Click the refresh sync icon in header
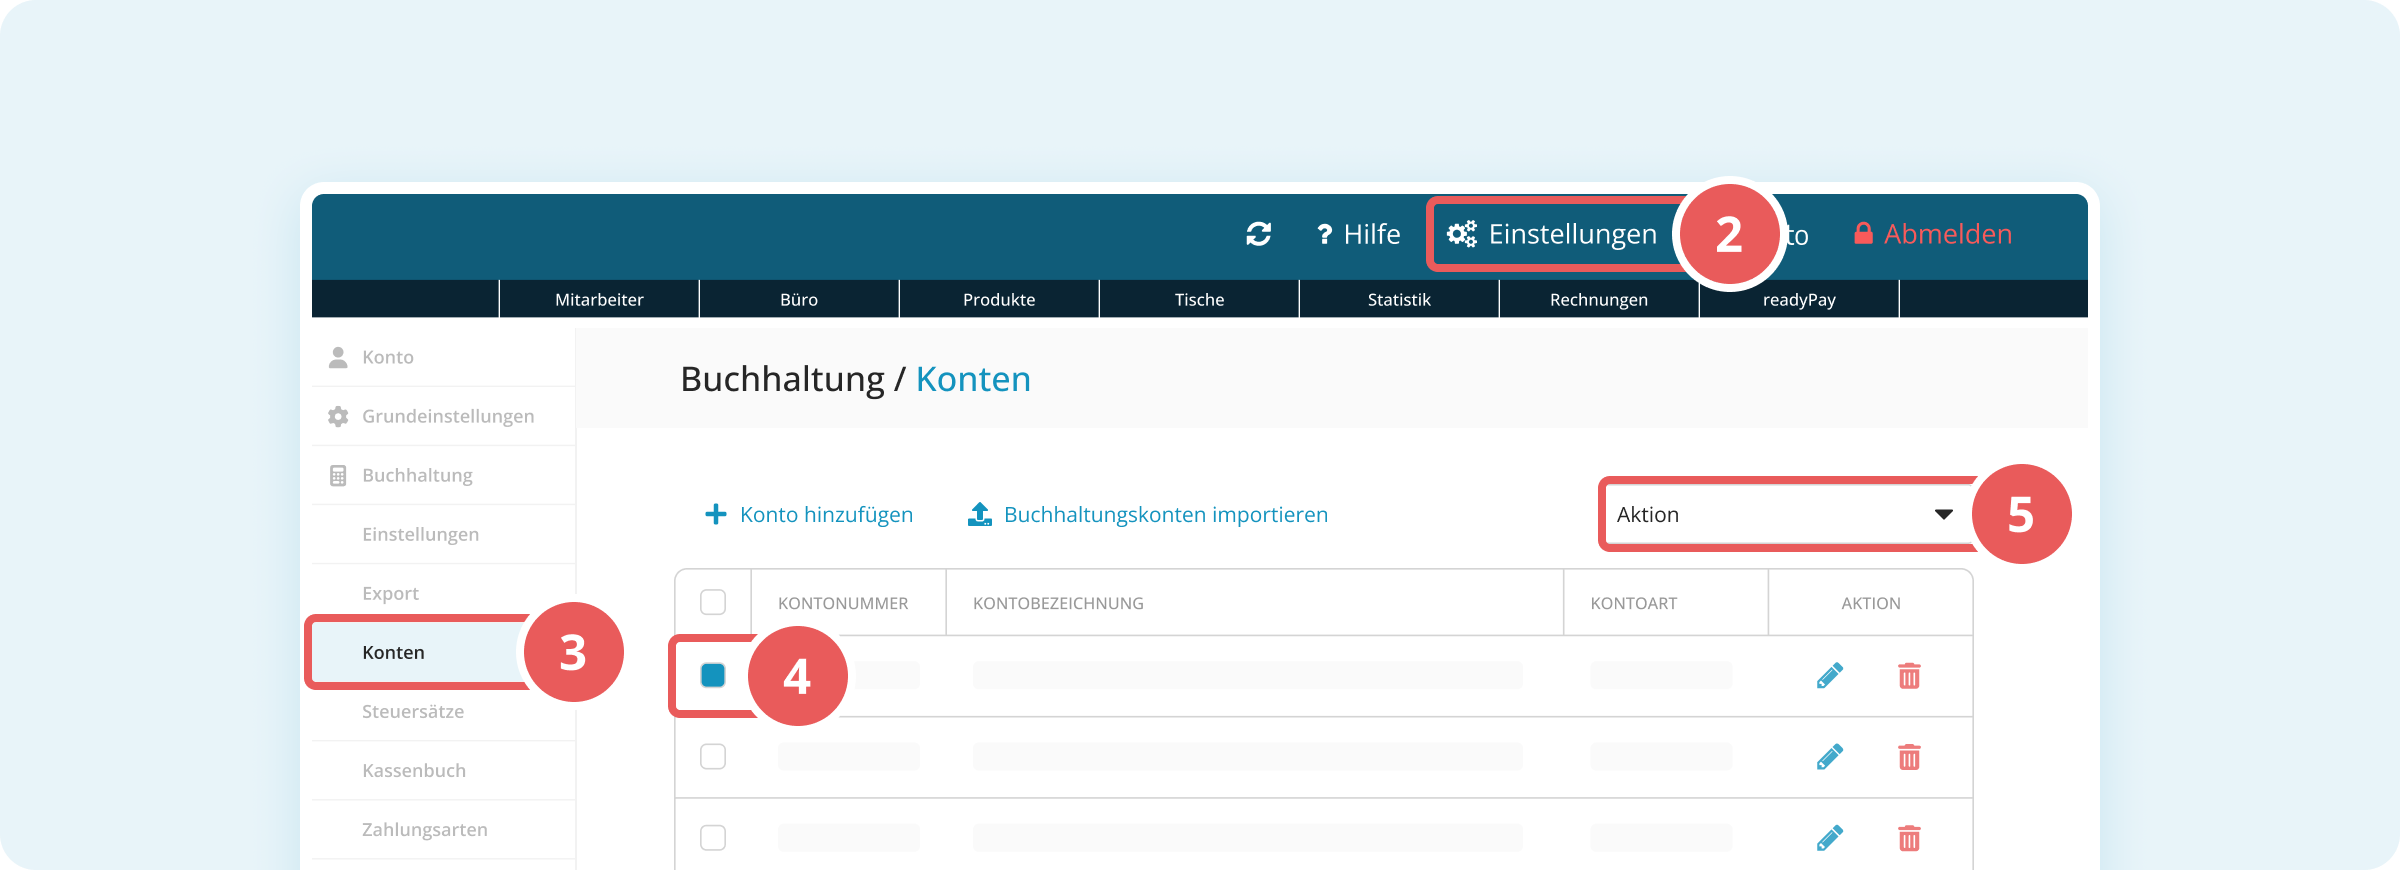The height and width of the screenshot is (870, 2400). [x=1258, y=234]
